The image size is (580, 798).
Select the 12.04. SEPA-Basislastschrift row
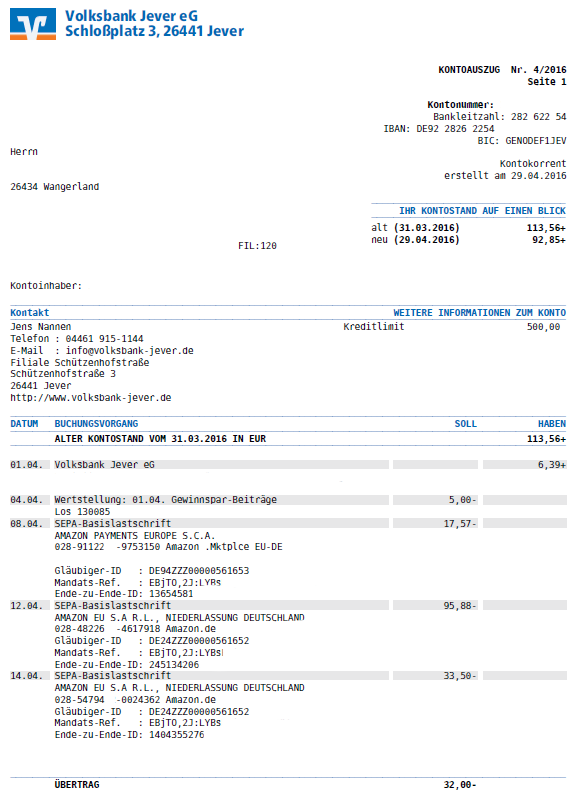[x=288, y=605]
